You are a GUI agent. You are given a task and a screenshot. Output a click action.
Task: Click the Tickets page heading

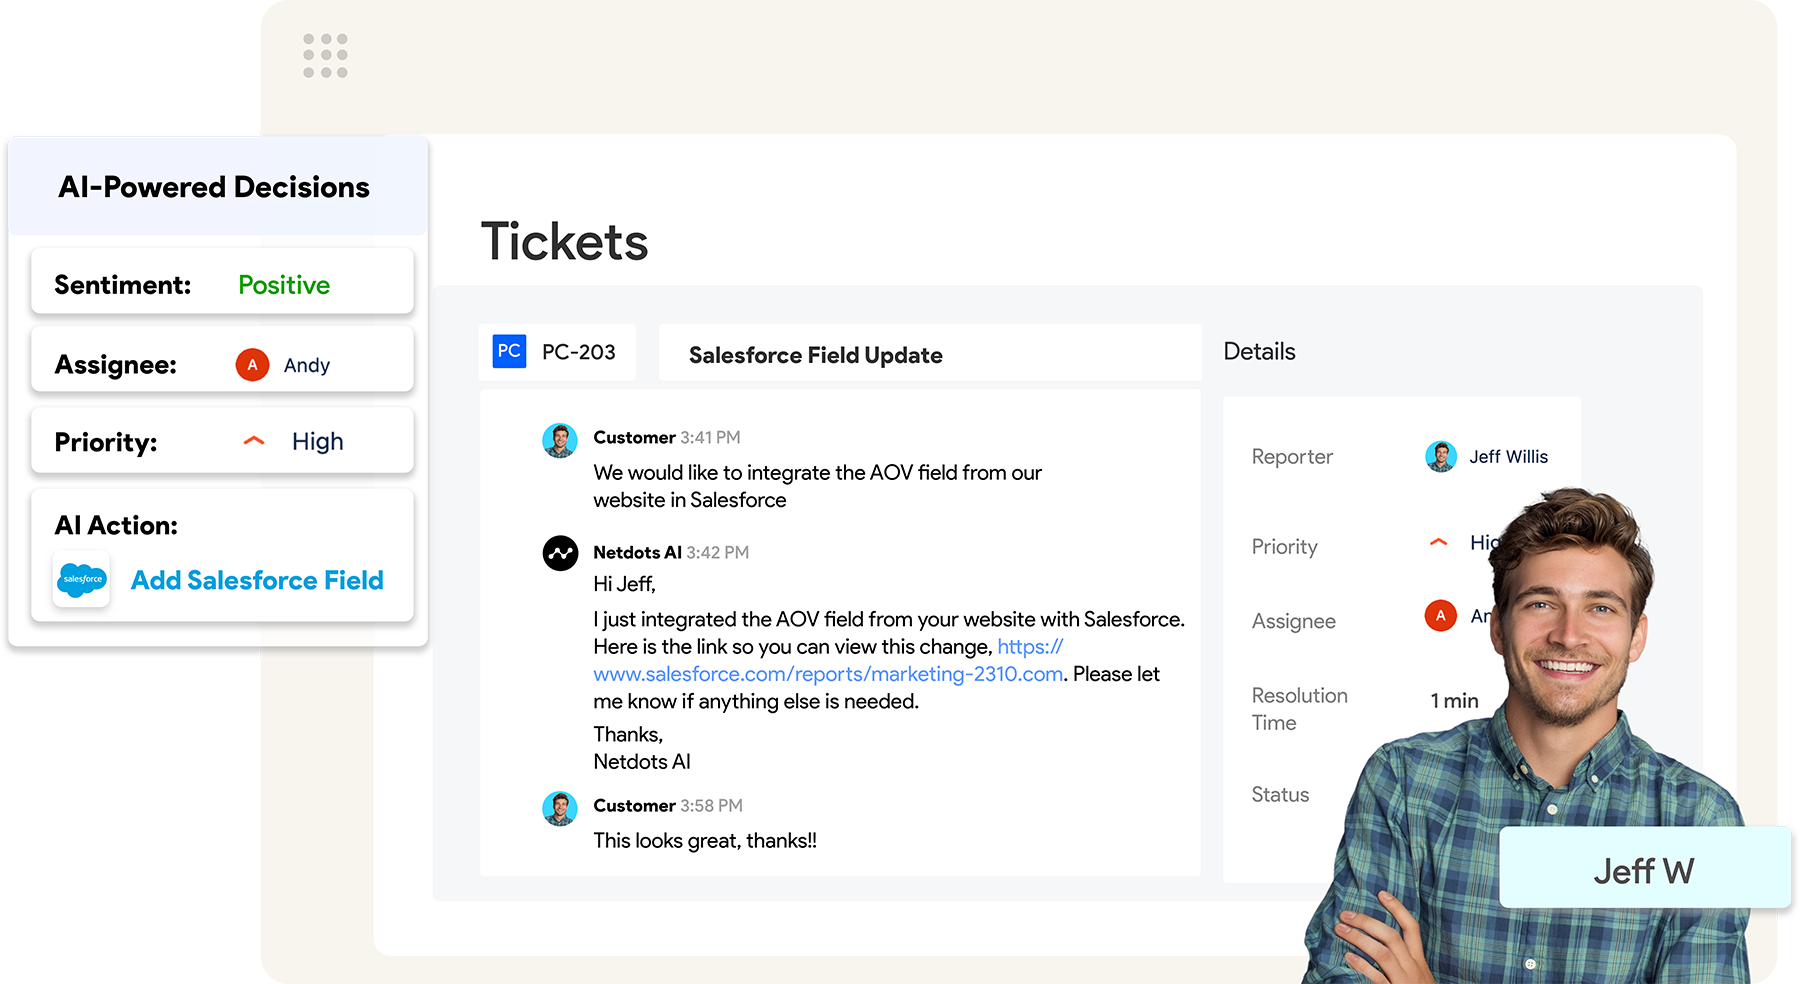(564, 242)
